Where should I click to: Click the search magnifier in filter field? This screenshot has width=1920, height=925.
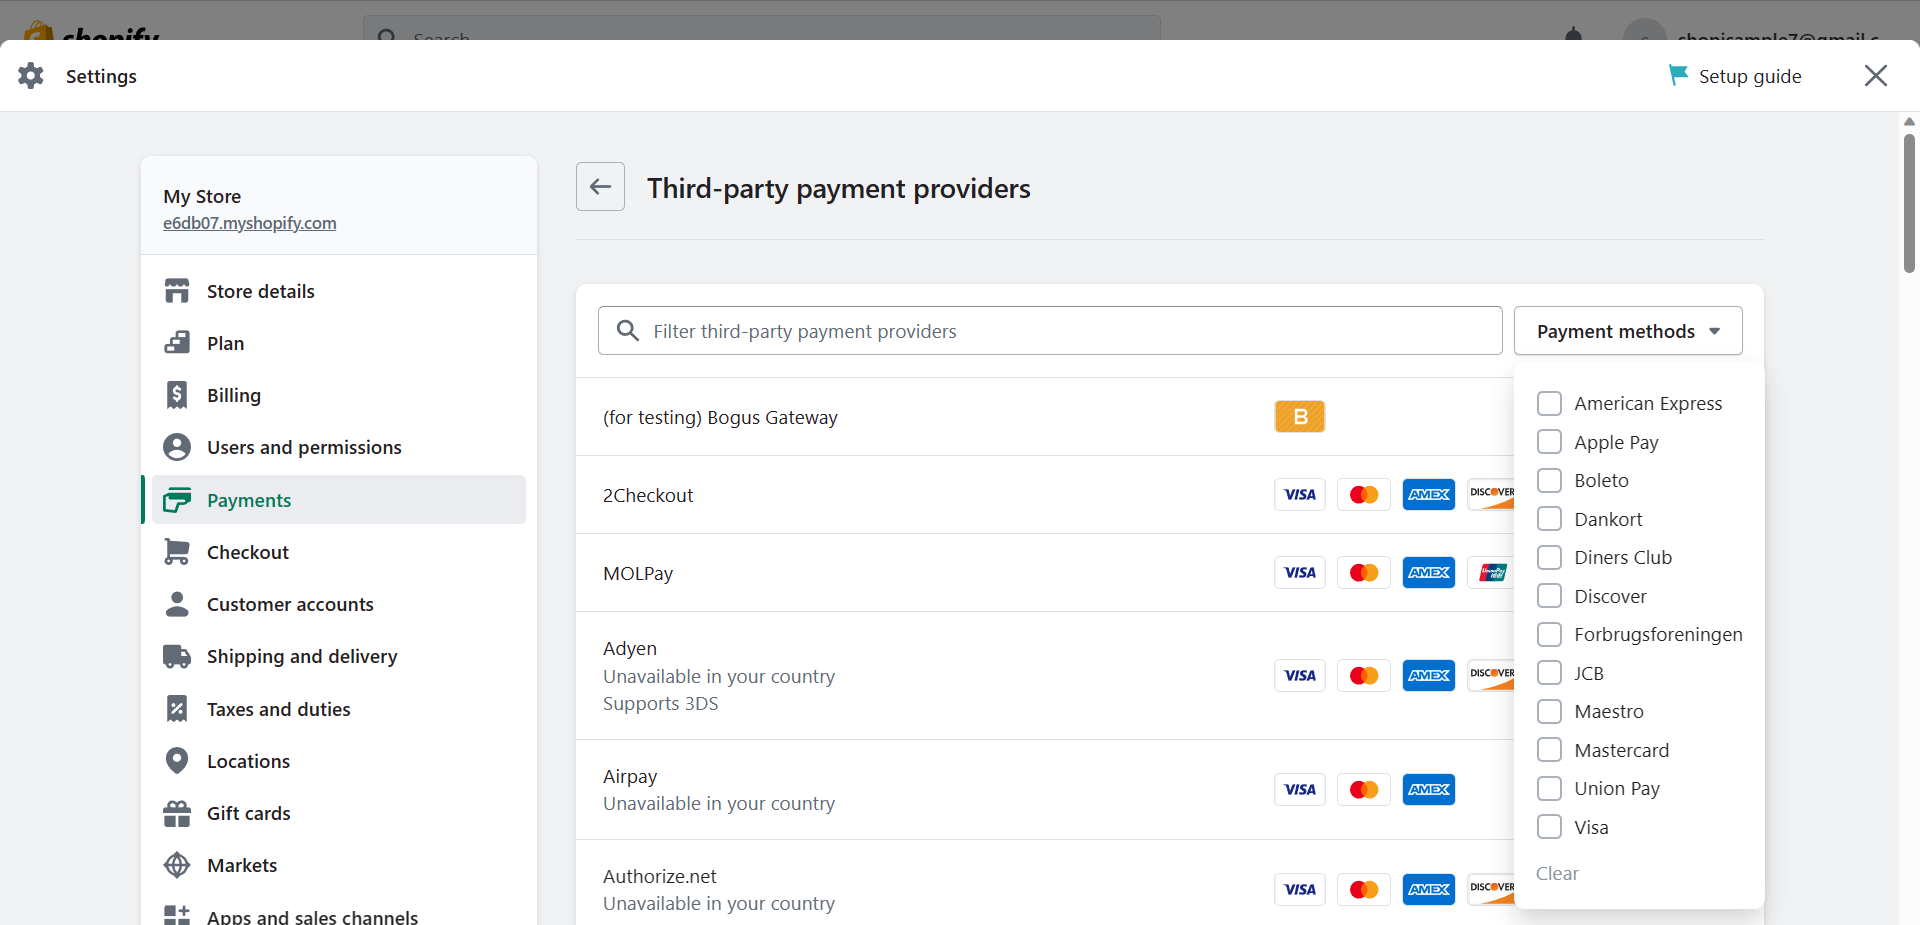point(628,331)
